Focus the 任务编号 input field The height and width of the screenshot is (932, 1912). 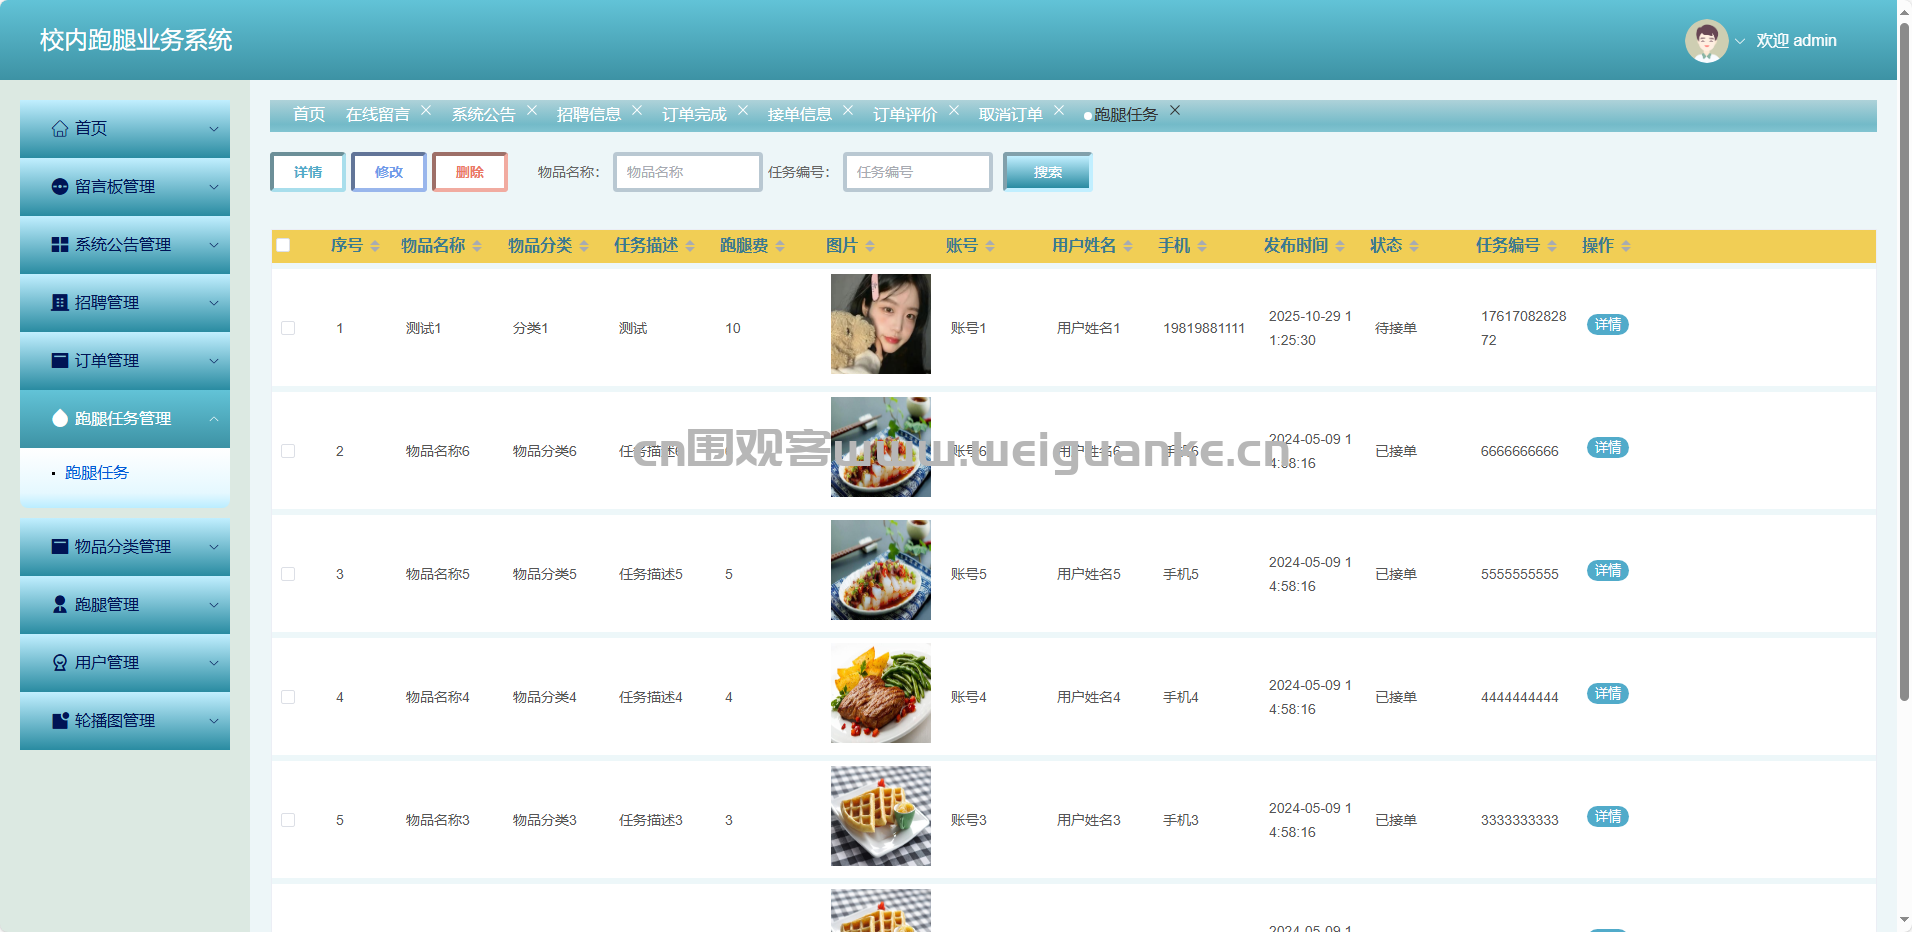[917, 172]
